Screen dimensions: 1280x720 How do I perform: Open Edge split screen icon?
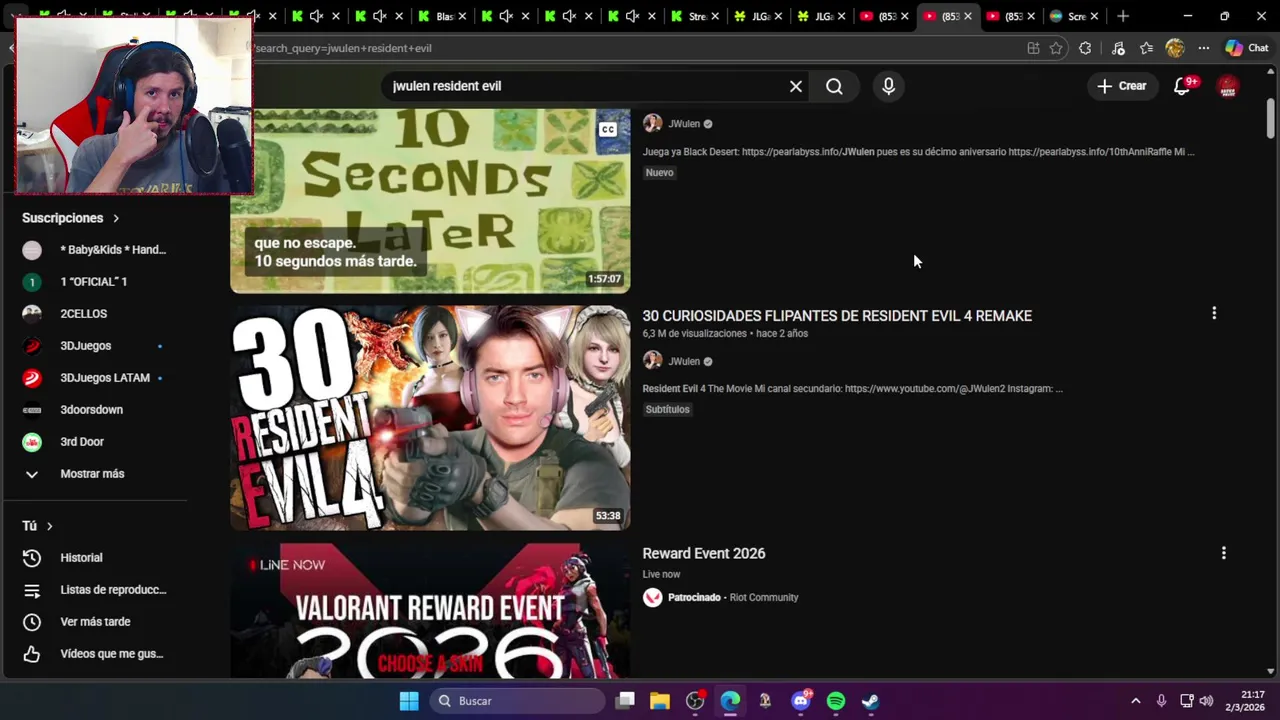pyautogui.click(x=1033, y=48)
